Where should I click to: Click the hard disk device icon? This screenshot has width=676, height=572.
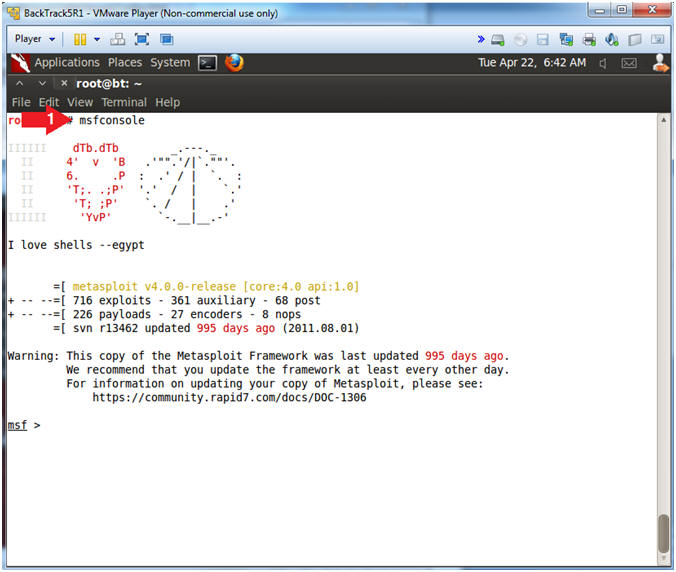[x=498, y=40]
